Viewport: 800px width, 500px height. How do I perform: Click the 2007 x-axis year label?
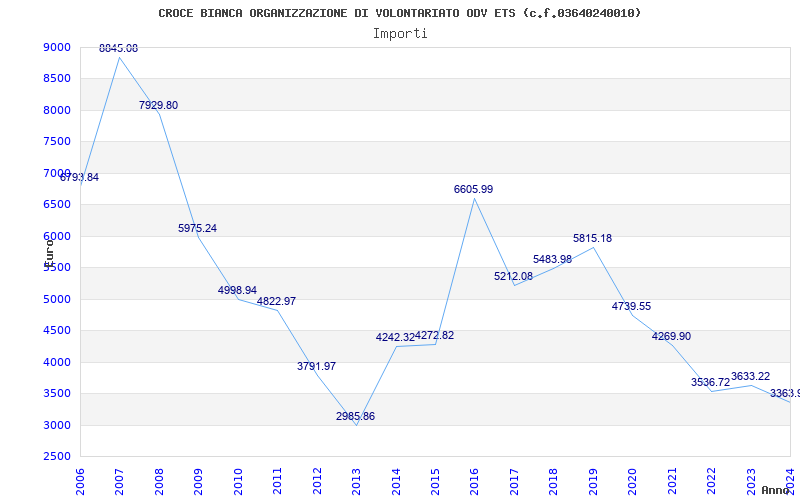119,481
